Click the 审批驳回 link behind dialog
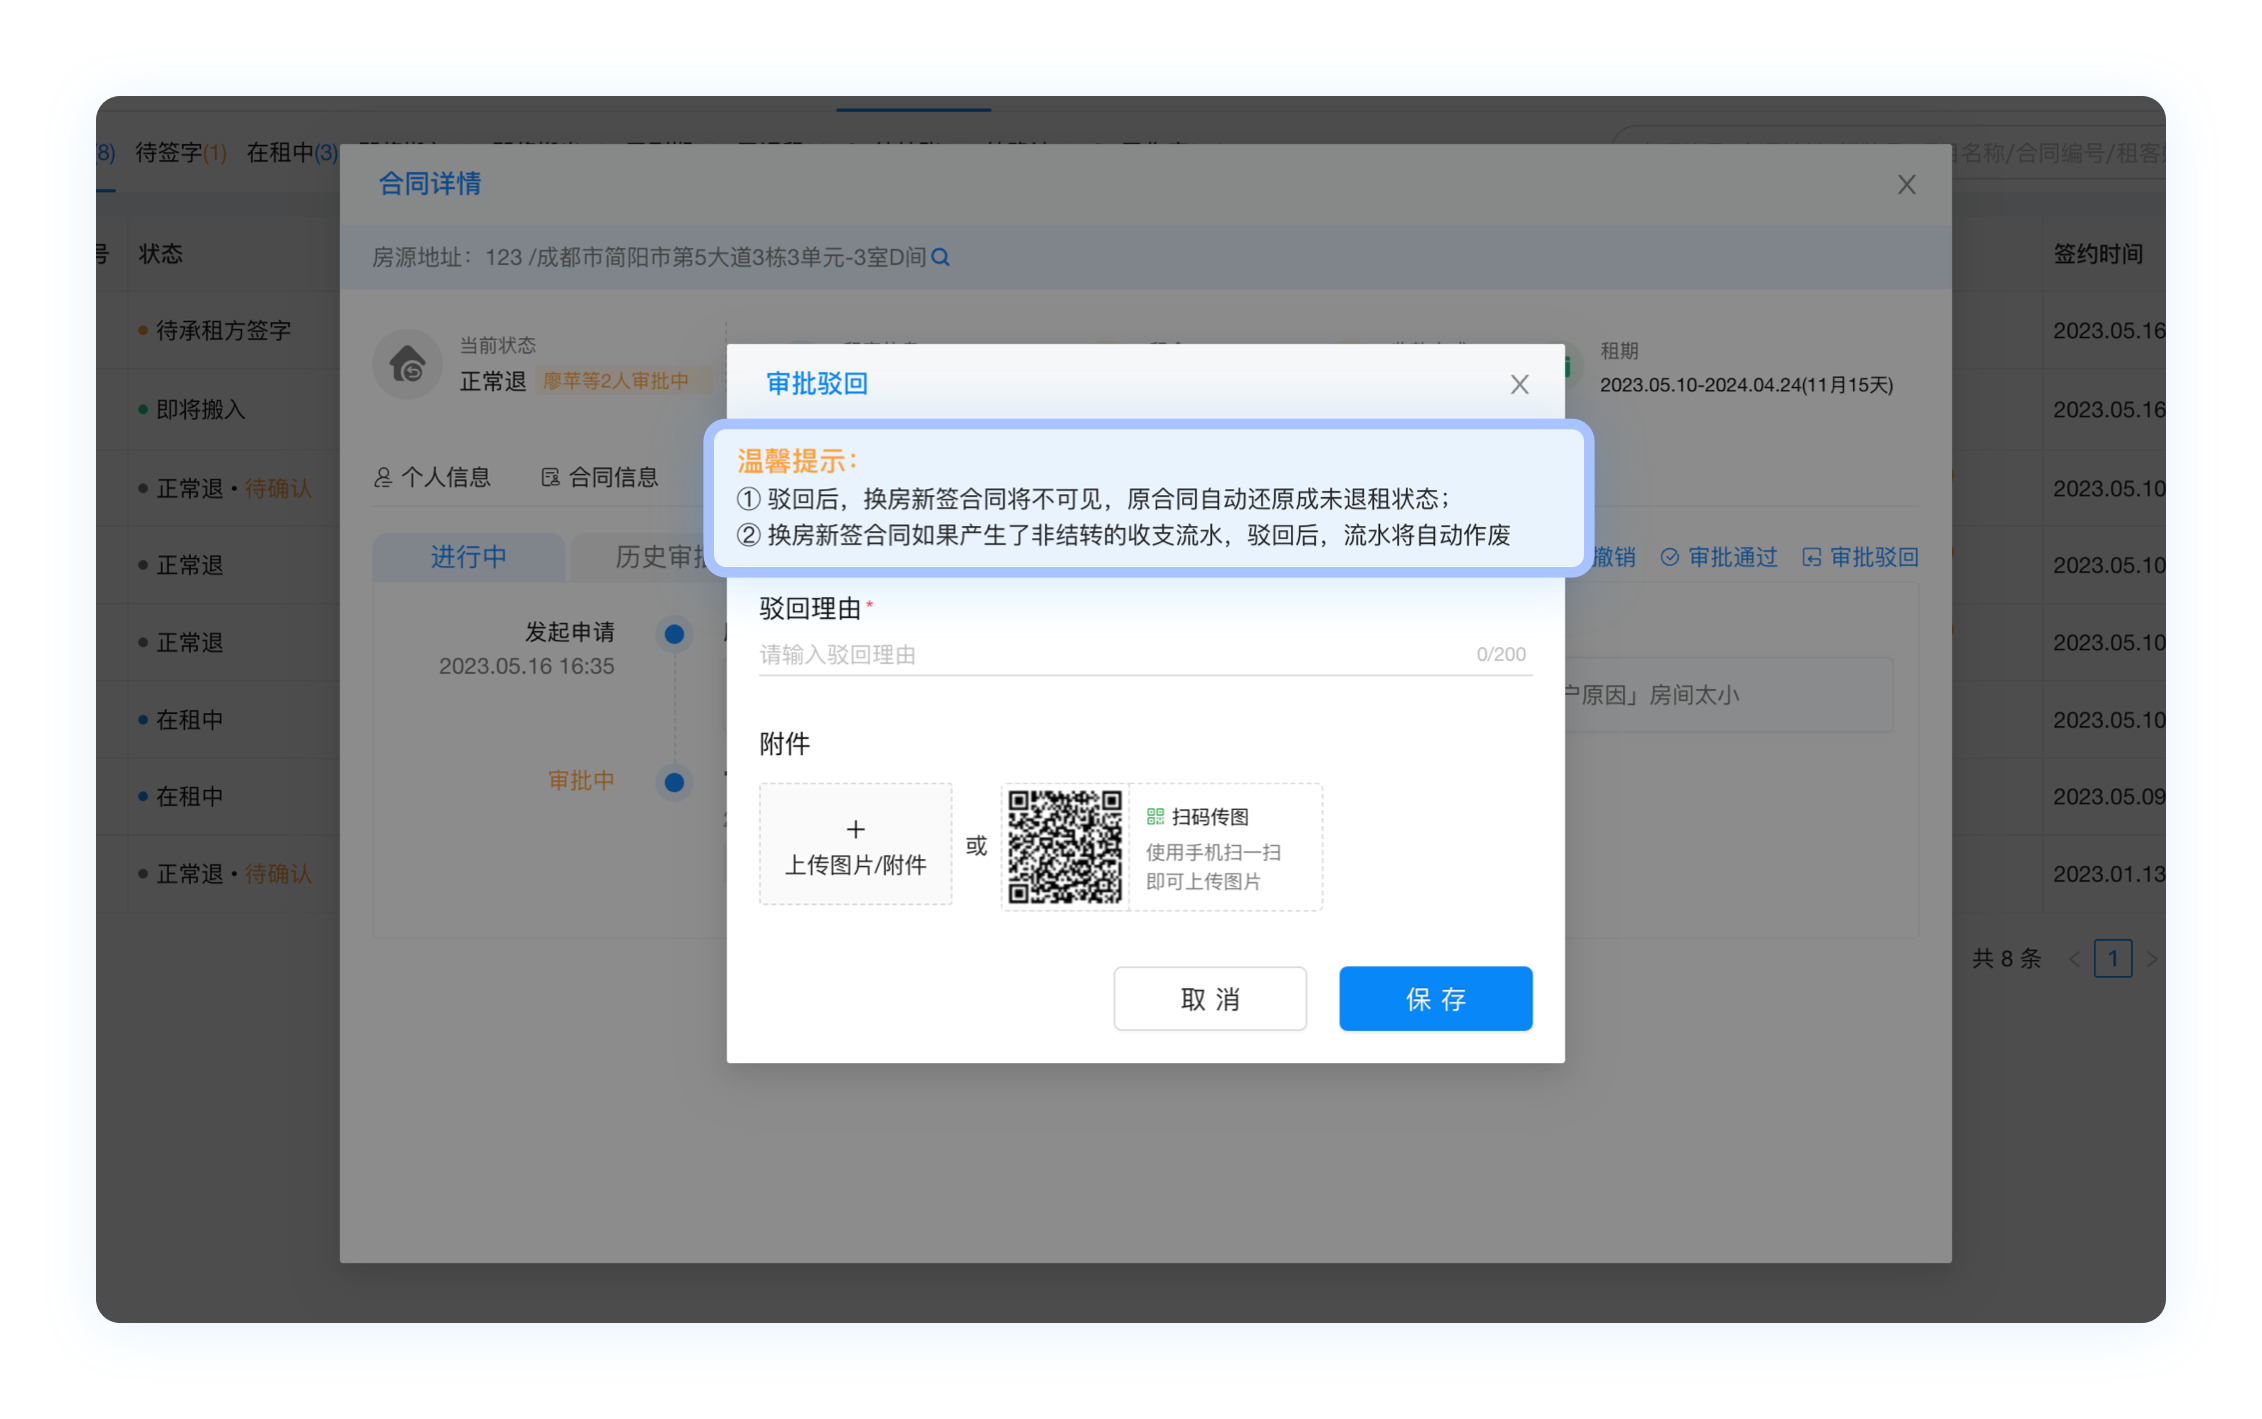Image resolution: width=2262 pixels, height=1419 pixels. (x=1861, y=557)
